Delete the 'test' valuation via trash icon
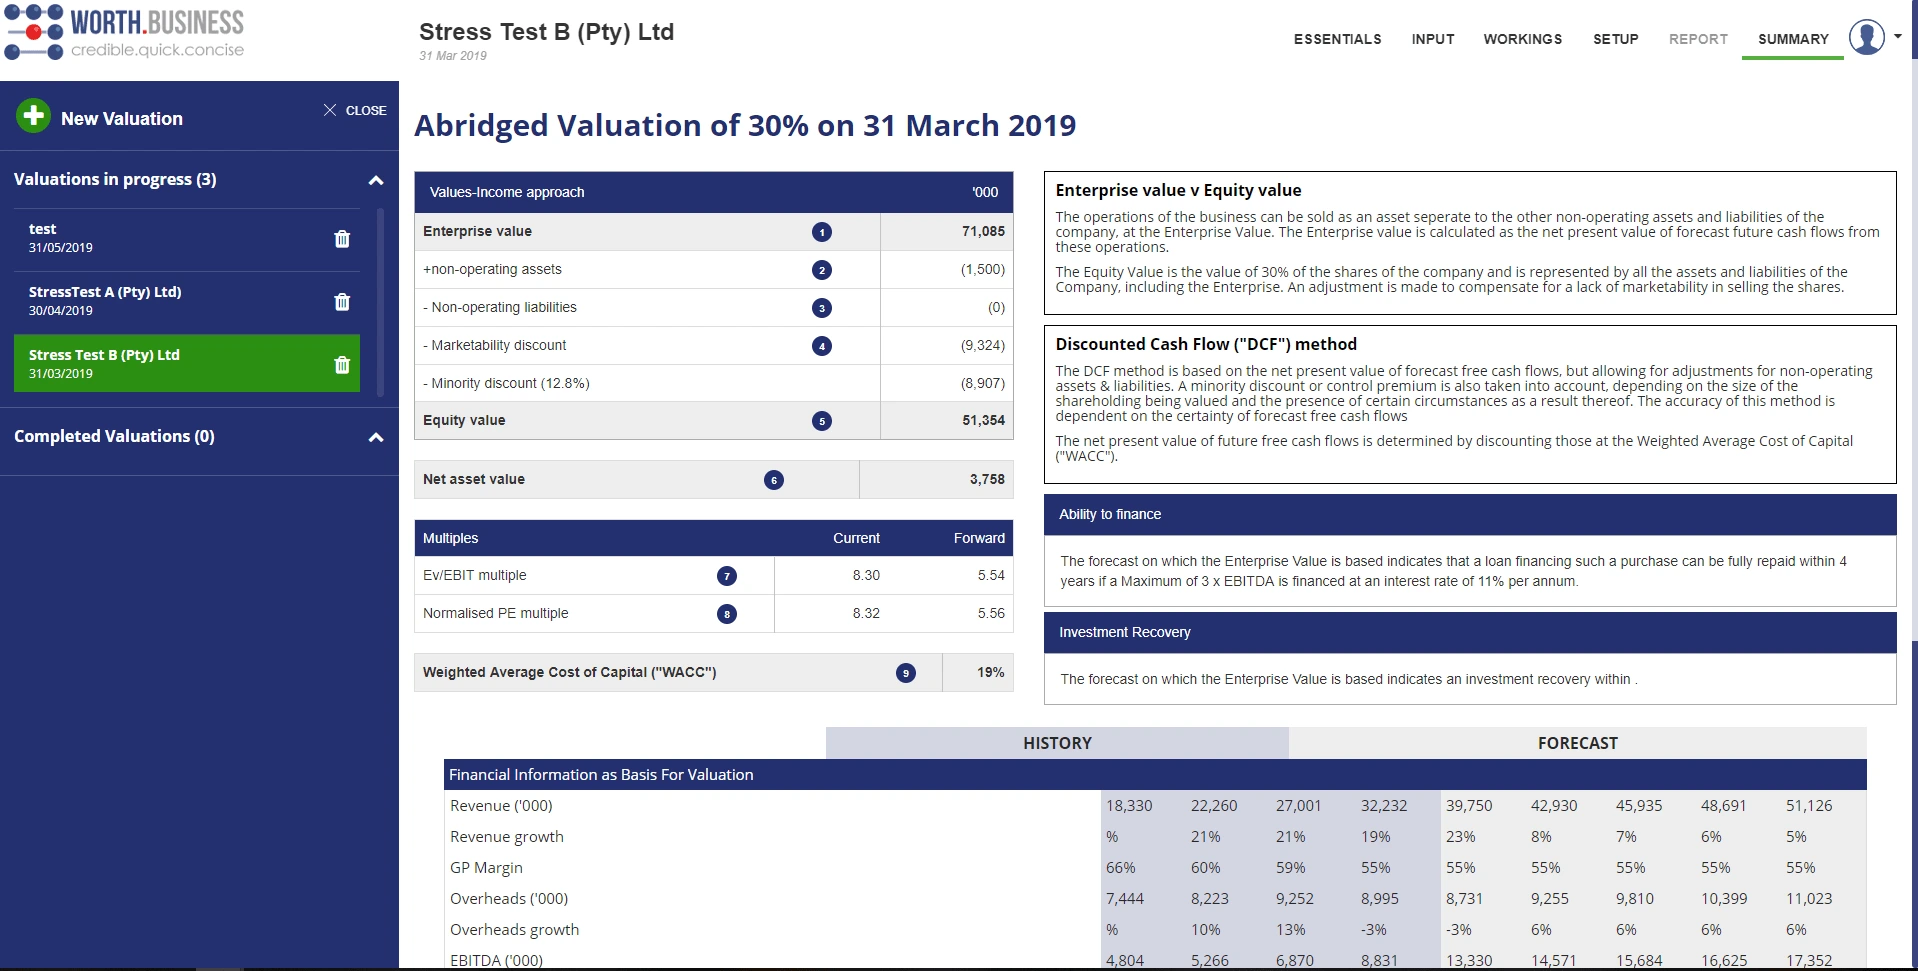 click(342, 239)
